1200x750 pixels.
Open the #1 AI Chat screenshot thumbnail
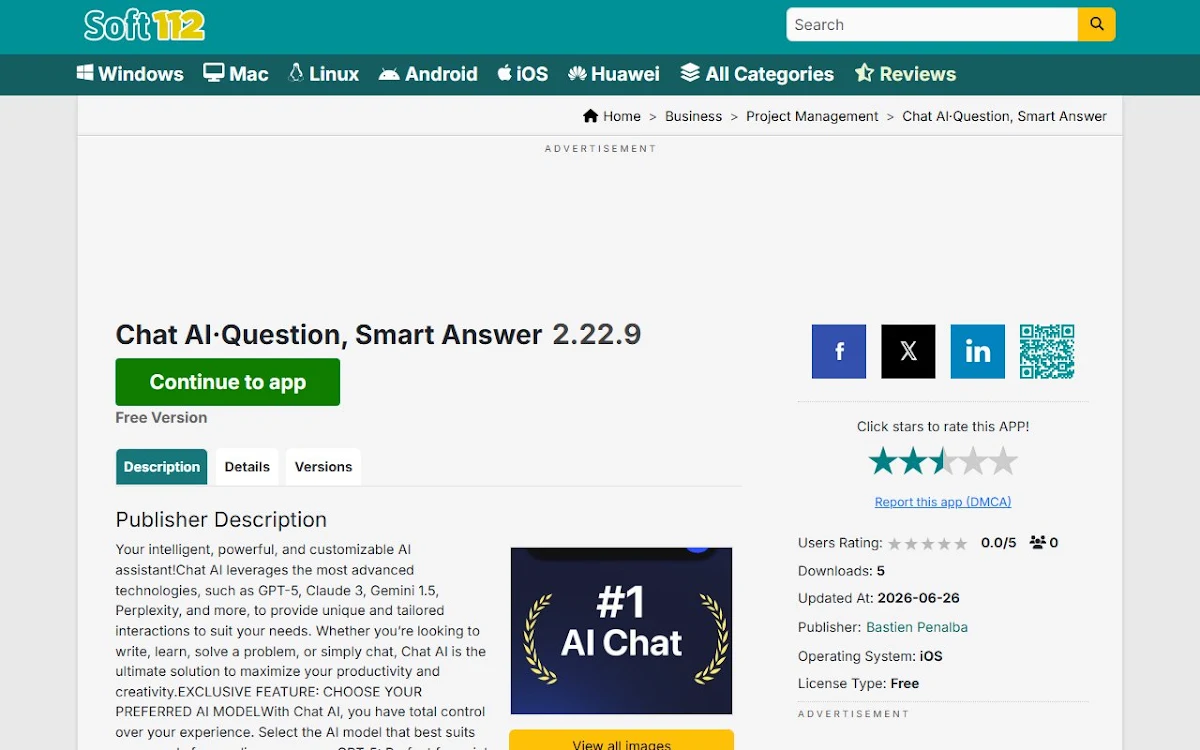pos(621,631)
